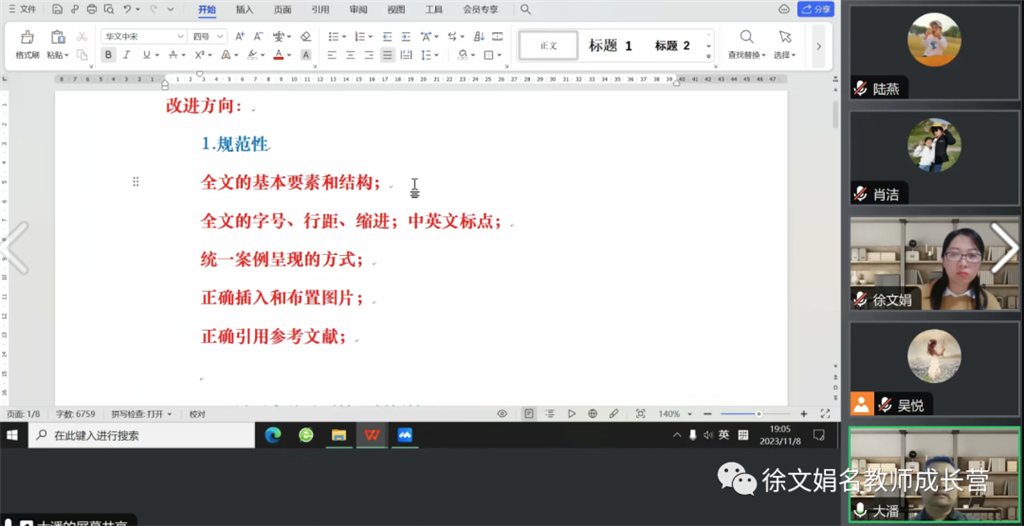This screenshot has height=526, width=1024.
Task: Decrease paragraph indent
Action: [387, 37]
